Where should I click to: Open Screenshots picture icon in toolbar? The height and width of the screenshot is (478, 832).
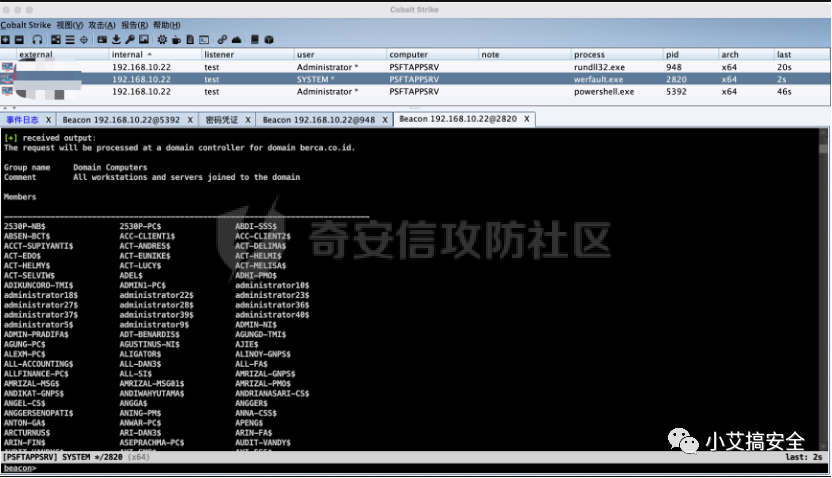(144, 40)
